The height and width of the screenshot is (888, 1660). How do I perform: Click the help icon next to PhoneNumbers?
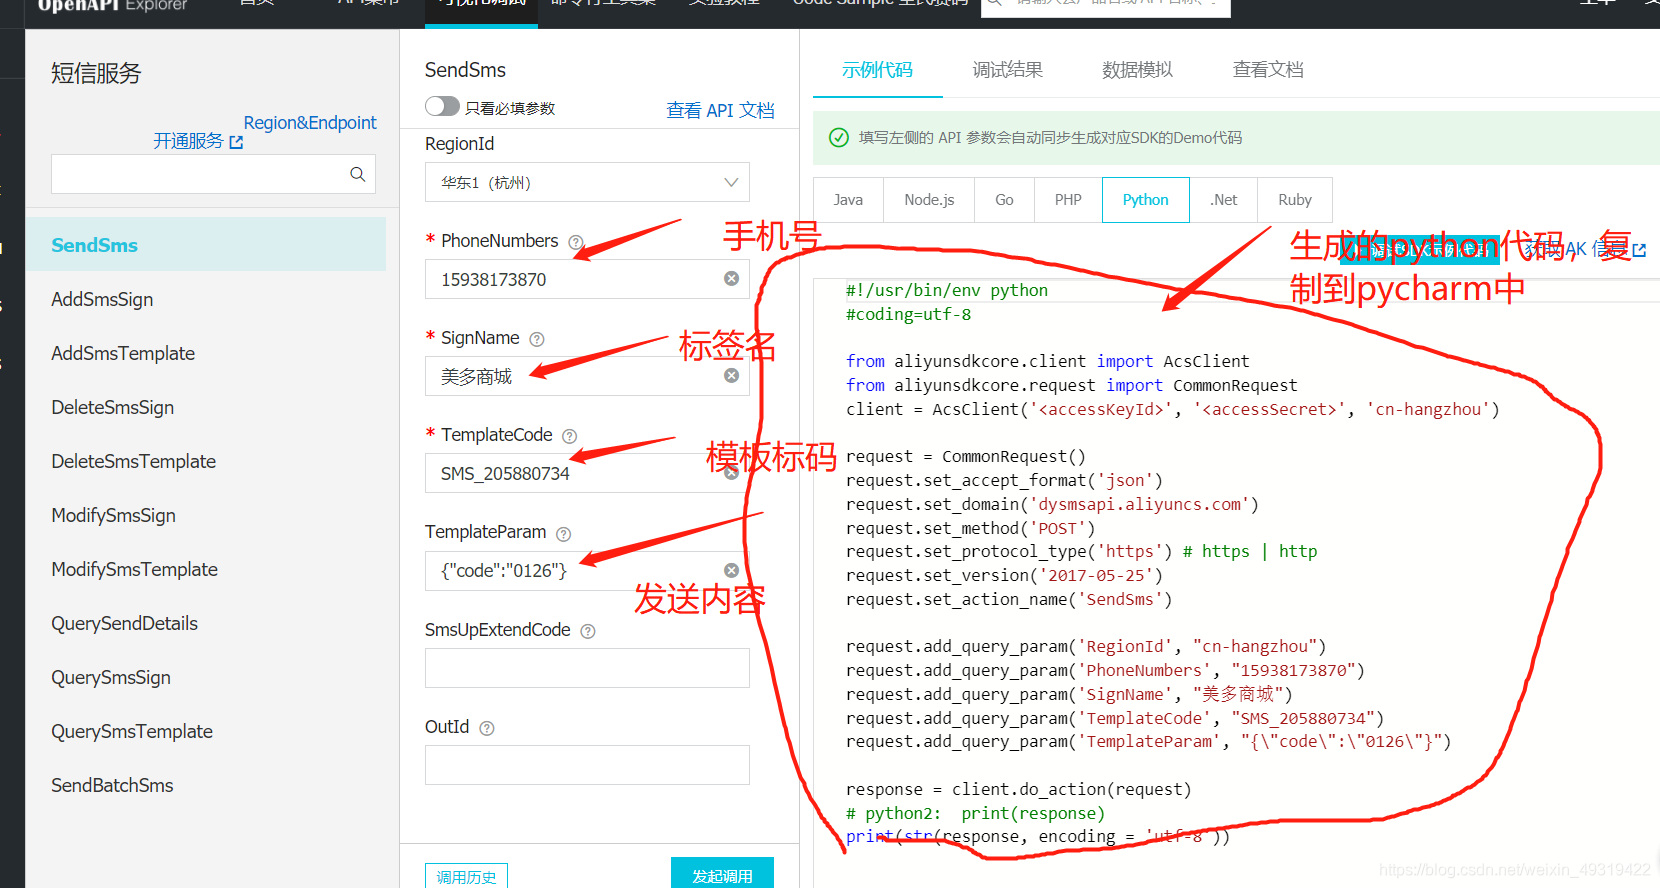tap(576, 242)
